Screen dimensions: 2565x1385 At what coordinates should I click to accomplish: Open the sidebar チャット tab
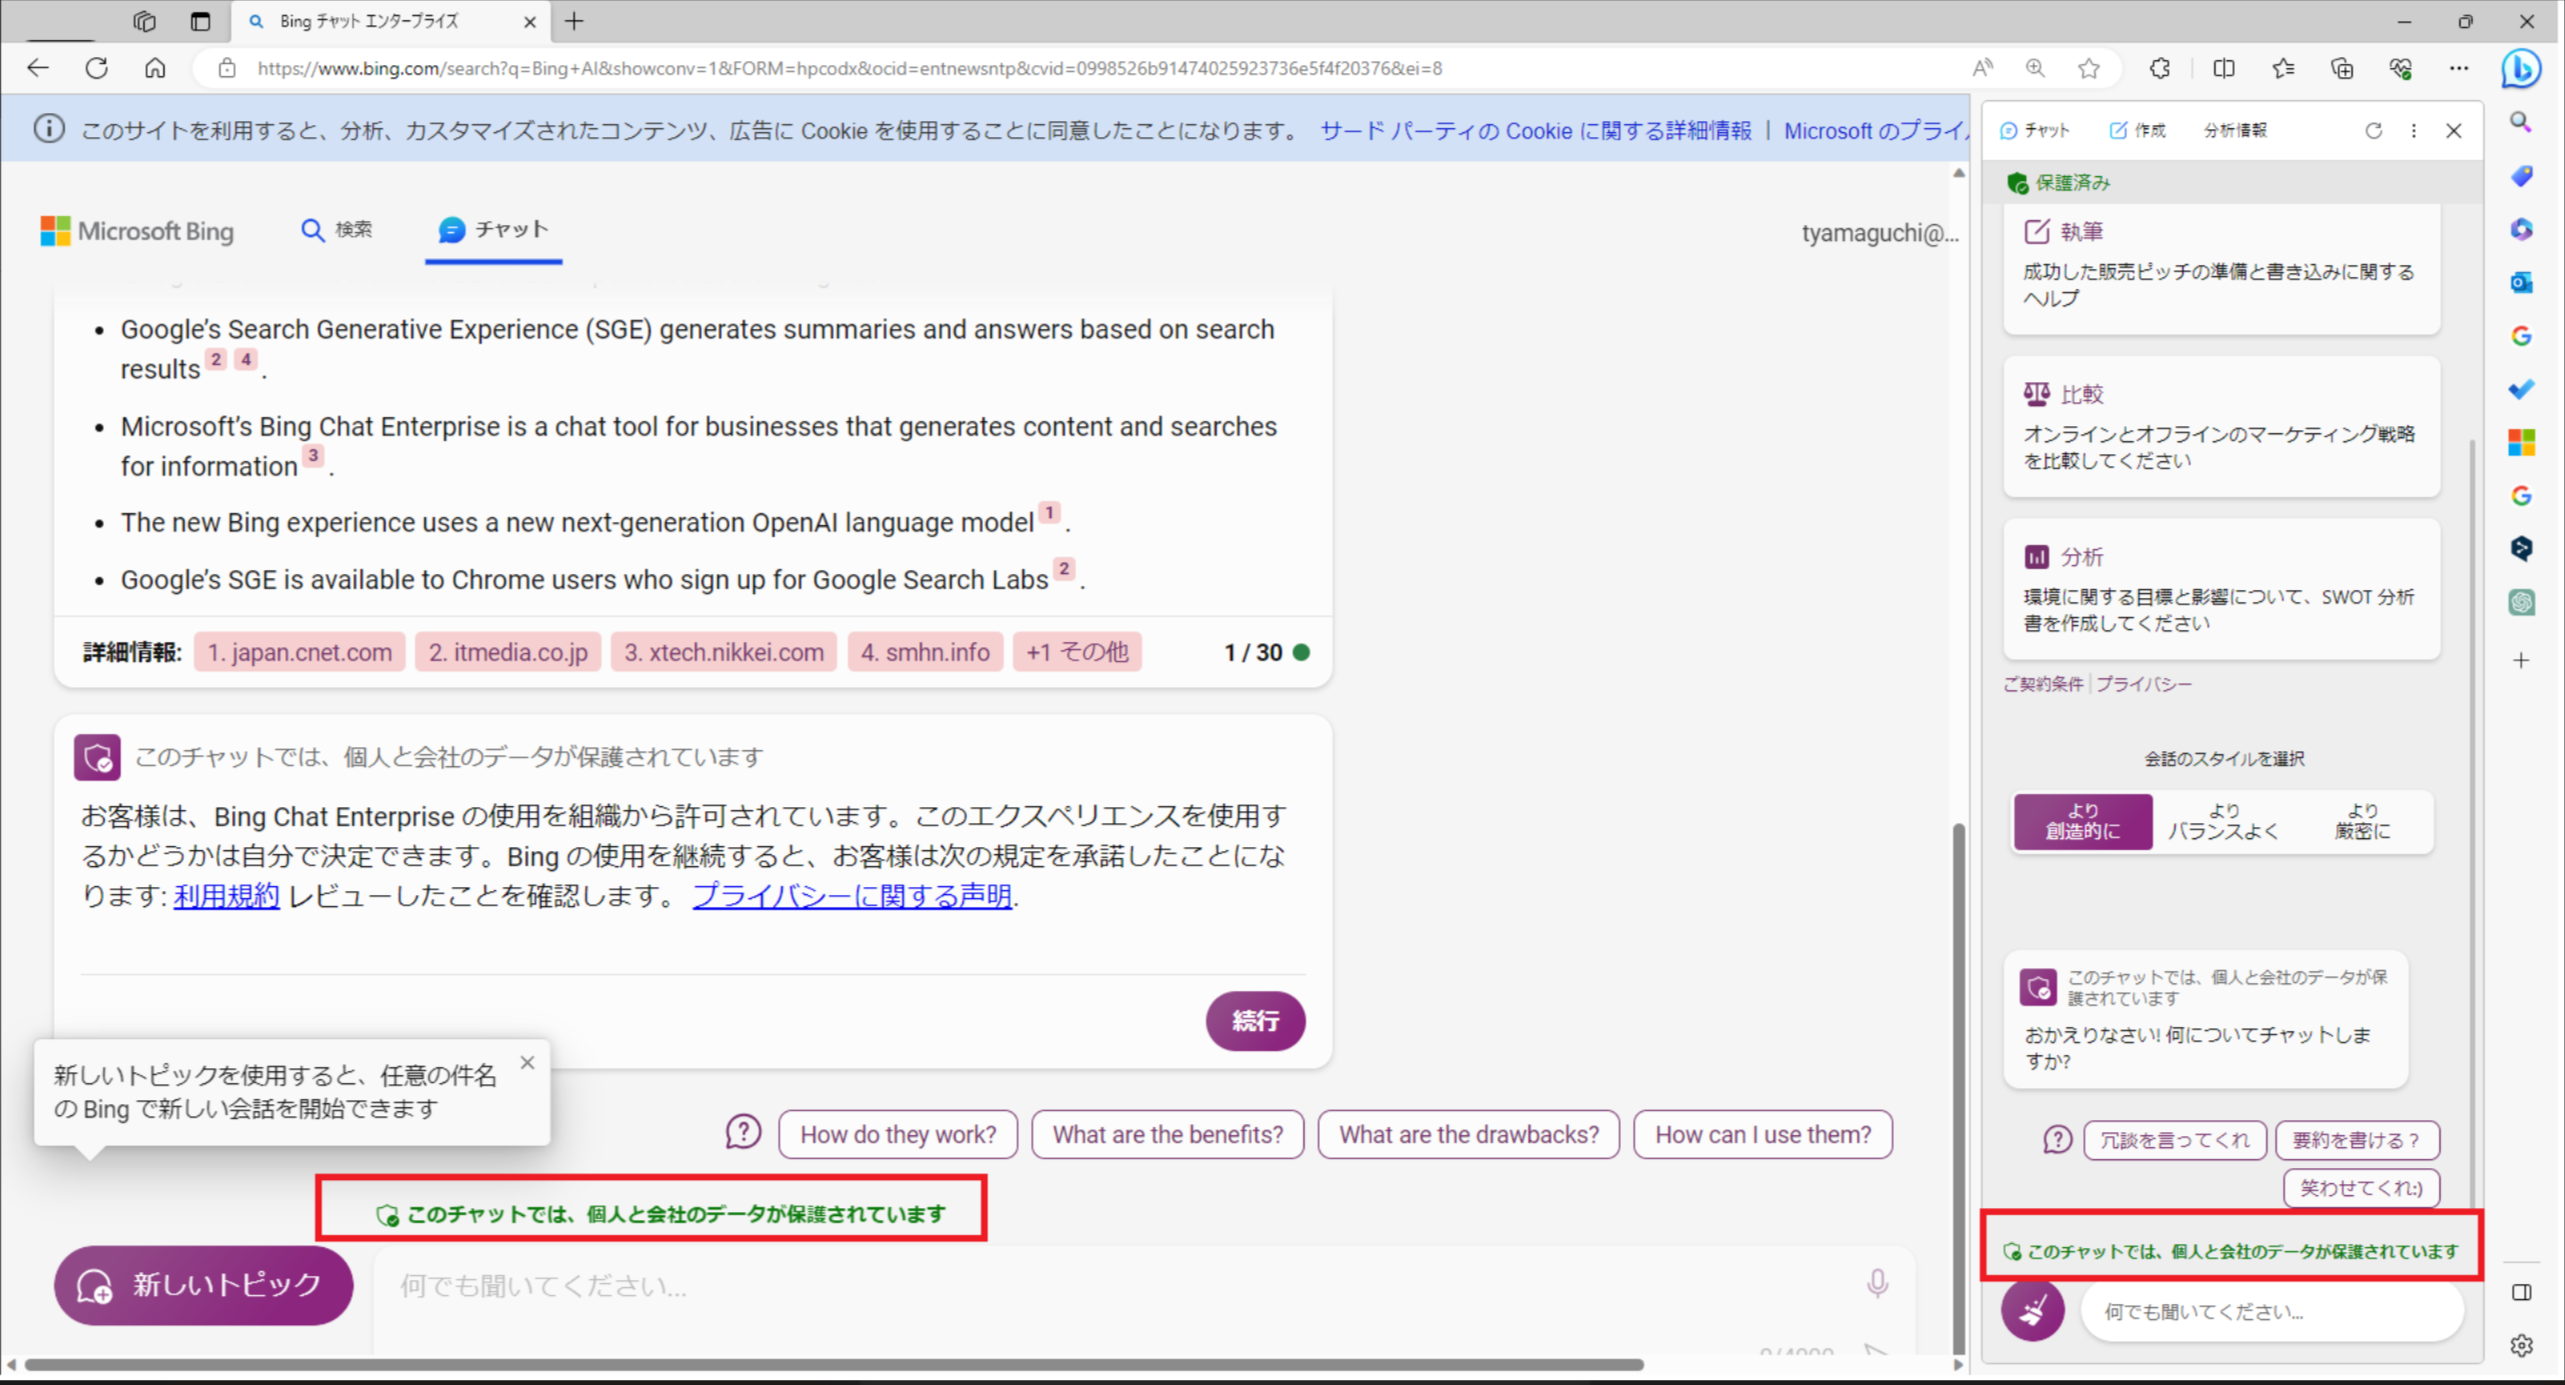pyautogui.click(x=2036, y=130)
